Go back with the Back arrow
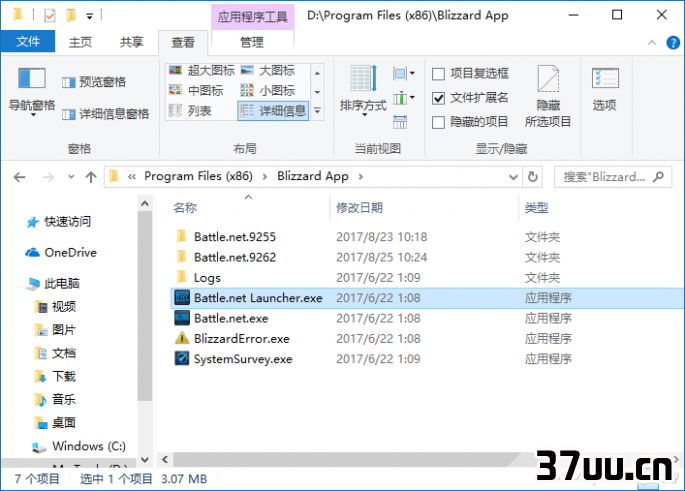The image size is (685, 491). tap(19, 177)
